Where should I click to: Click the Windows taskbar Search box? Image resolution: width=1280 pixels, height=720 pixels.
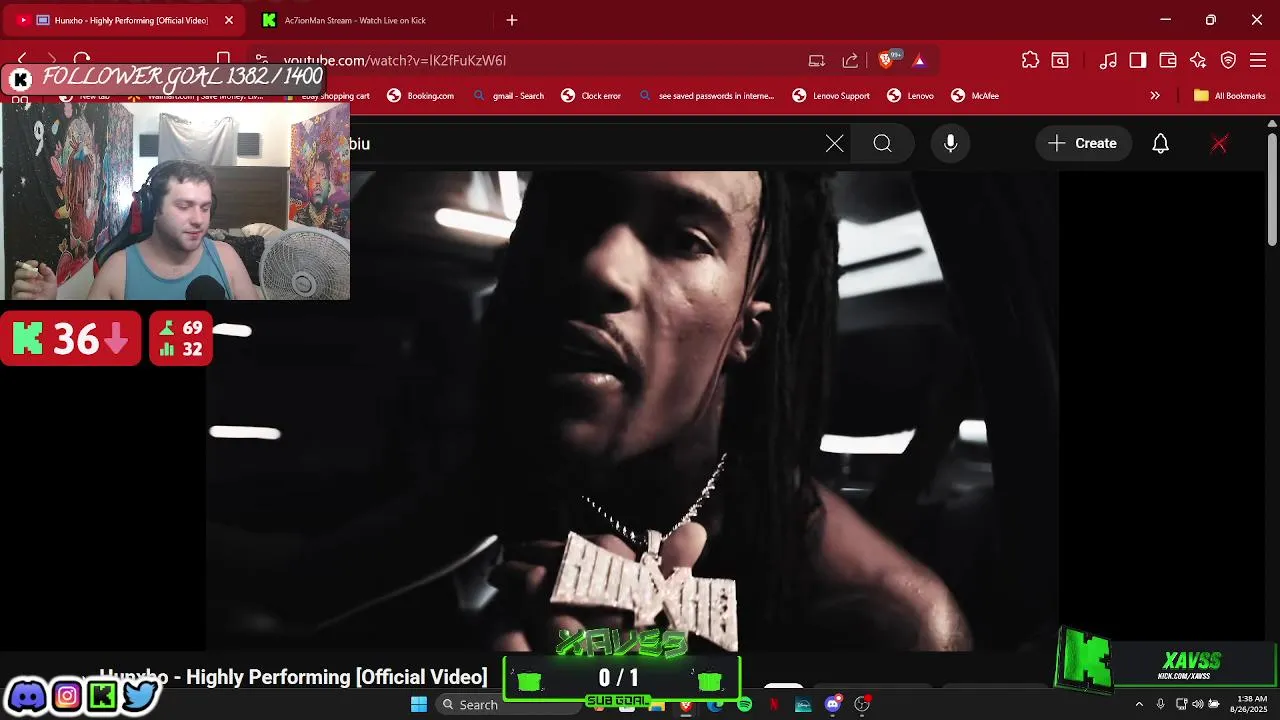click(x=510, y=704)
